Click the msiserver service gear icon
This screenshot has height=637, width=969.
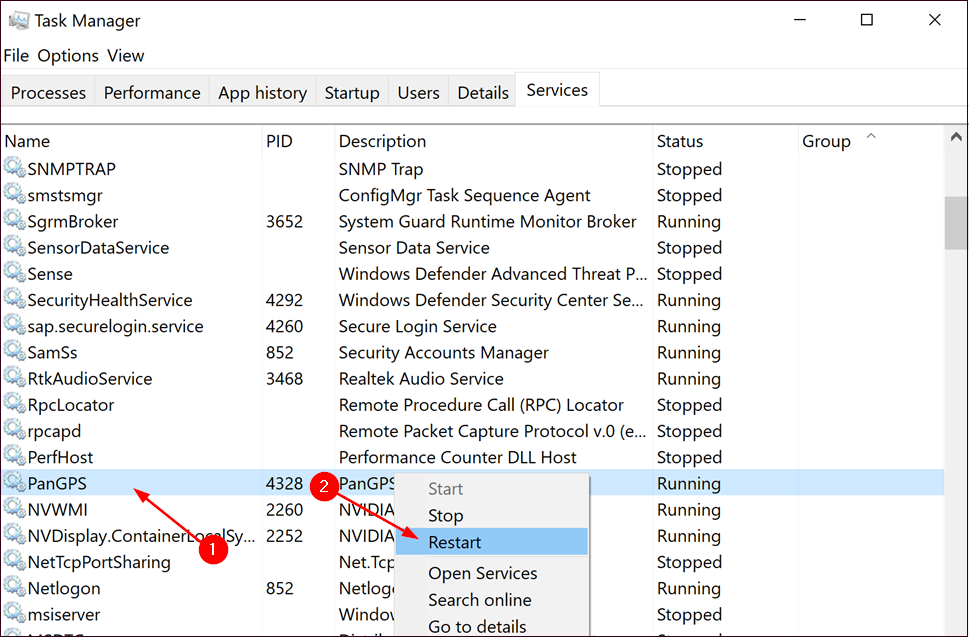(14, 613)
